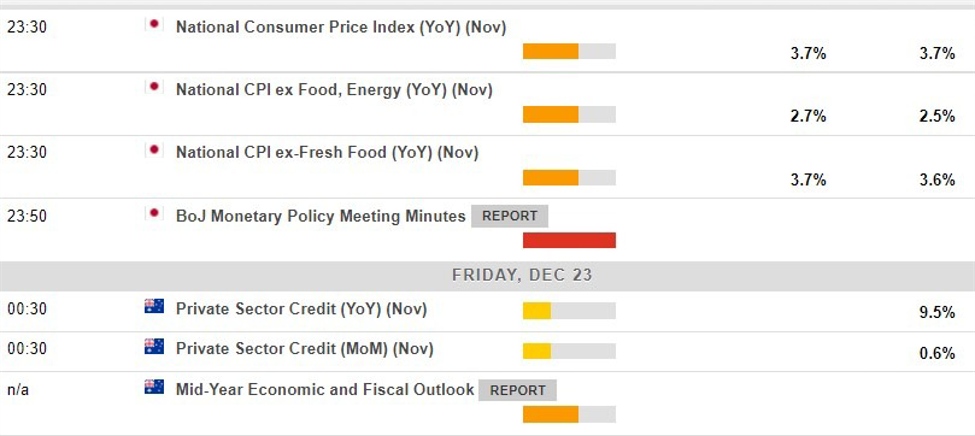The height and width of the screenshot is (436, 975).
Task: Click Japan flag beside National Consumer Price Index
Action: [154, 25]
